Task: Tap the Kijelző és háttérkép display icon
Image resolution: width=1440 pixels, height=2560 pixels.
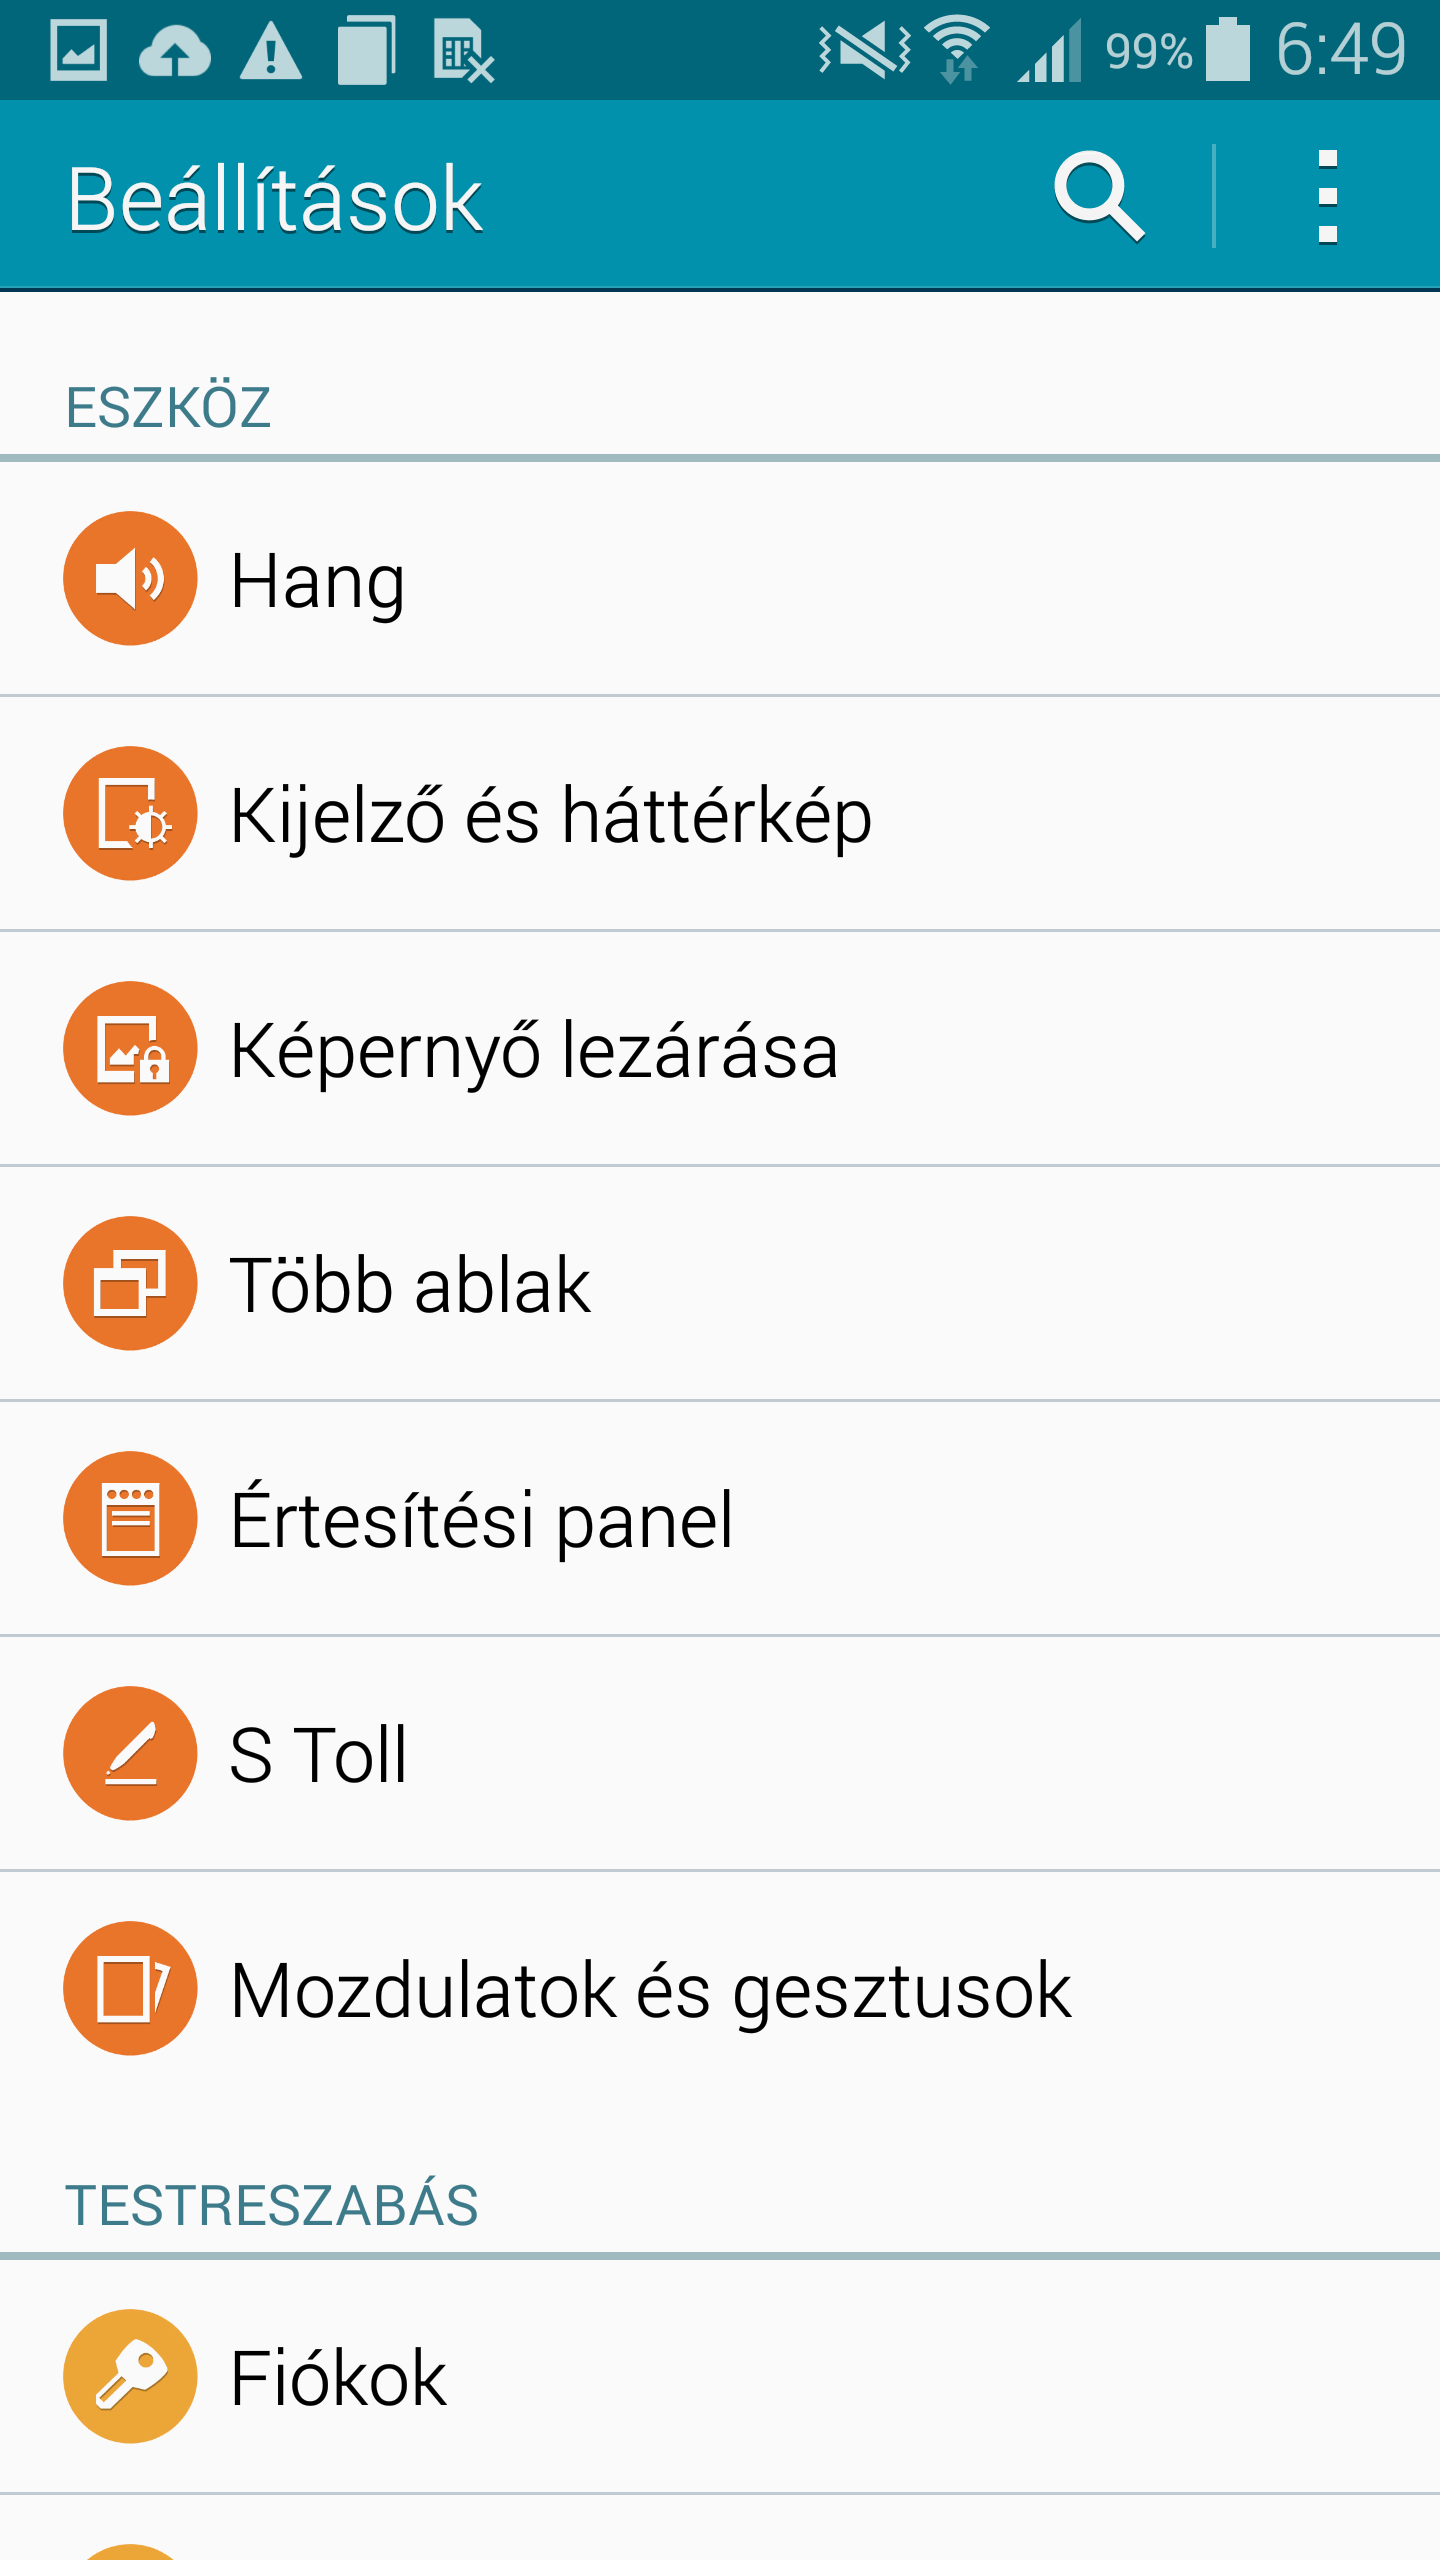Action: 130,813
